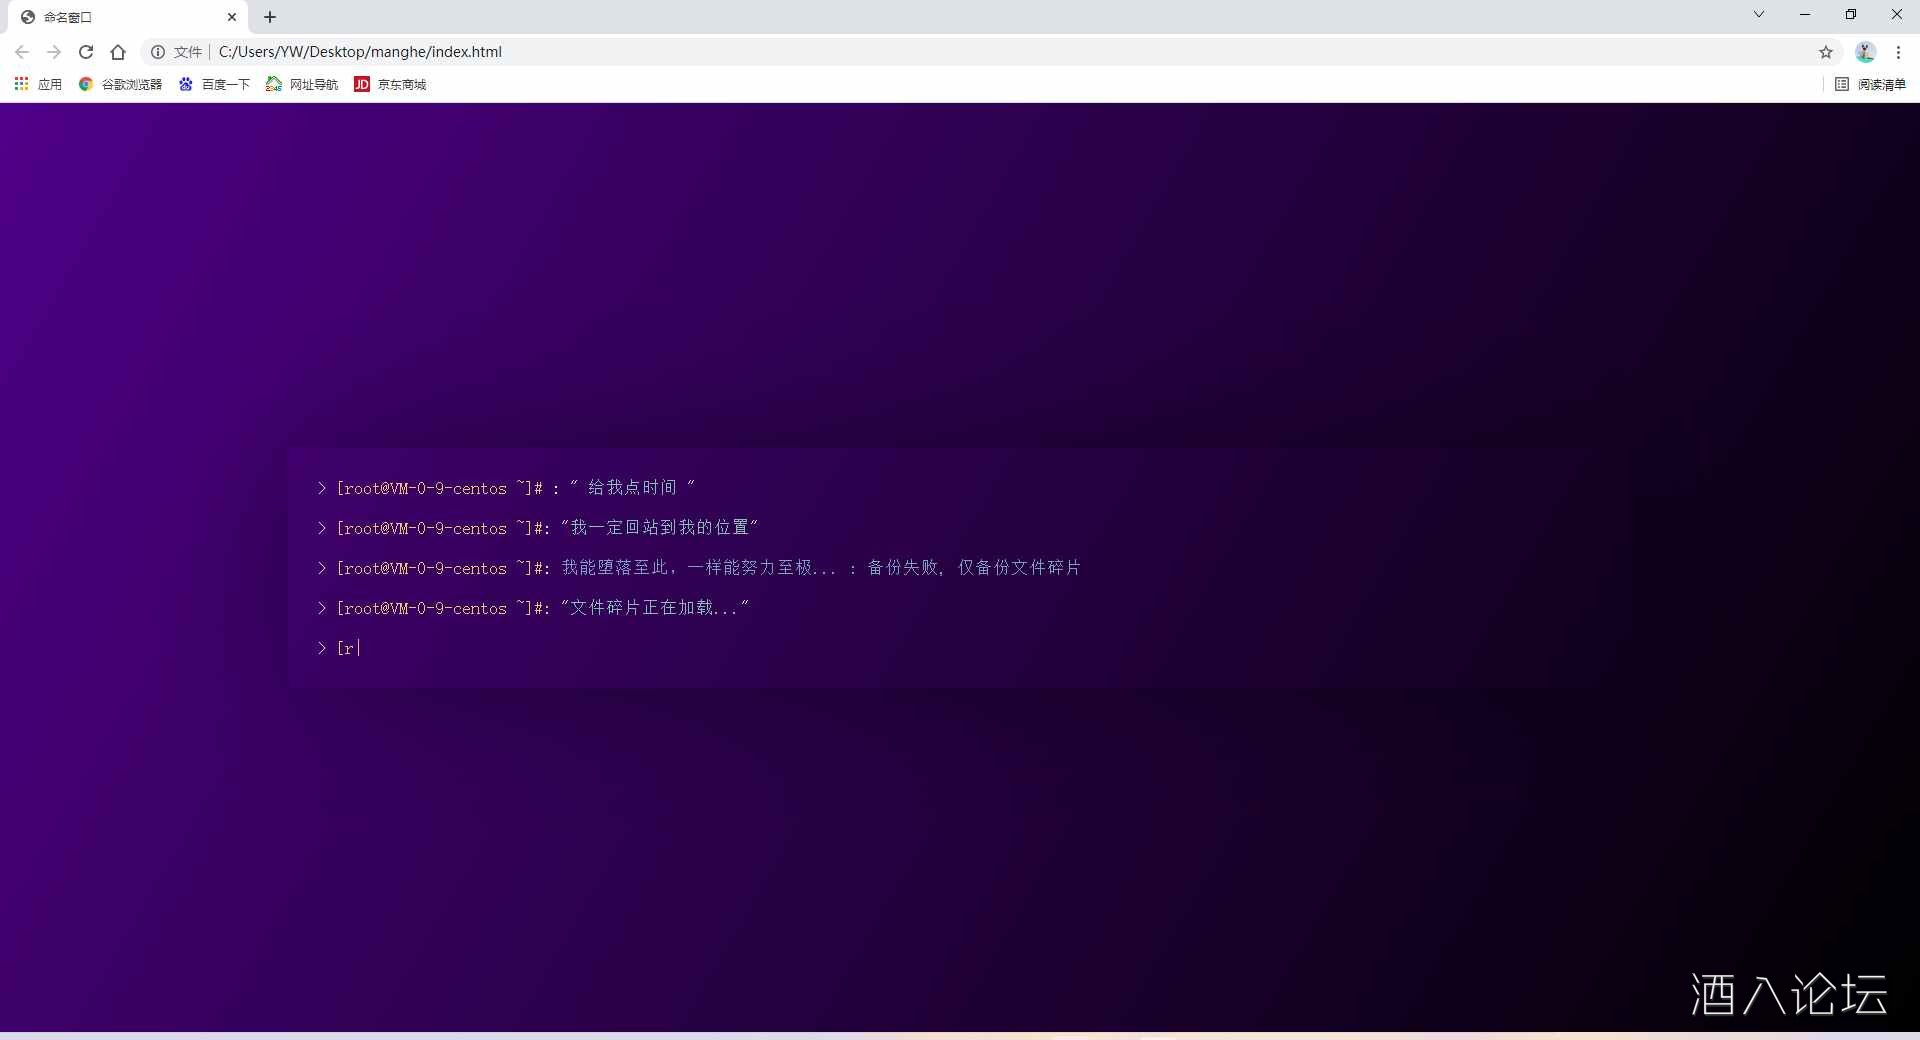This screenshot has width=1920, height=1040.
Task: Open the 谷歌浏览器 bookmark
Action: pos(120,85)
